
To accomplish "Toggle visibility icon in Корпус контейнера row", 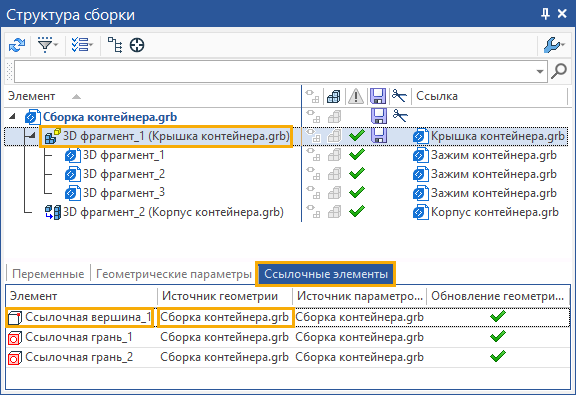I will [x=313, y=212].
